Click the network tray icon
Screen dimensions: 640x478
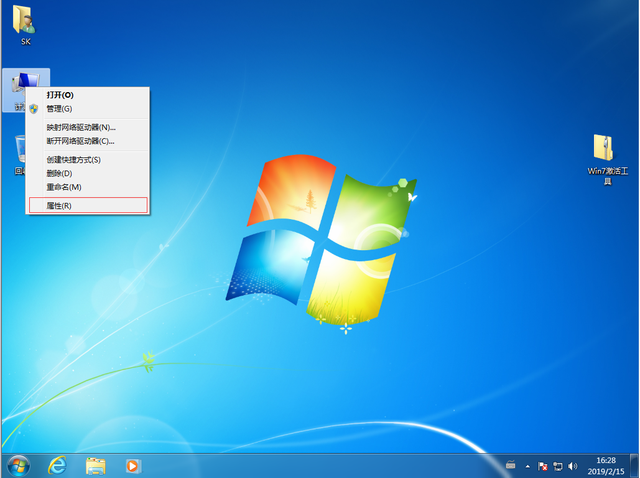pos(558,466)
